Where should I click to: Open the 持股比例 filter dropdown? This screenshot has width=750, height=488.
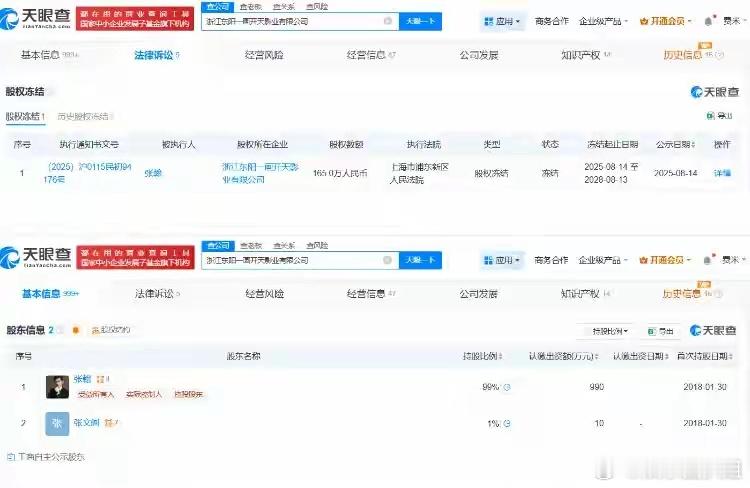pos(610,331)
